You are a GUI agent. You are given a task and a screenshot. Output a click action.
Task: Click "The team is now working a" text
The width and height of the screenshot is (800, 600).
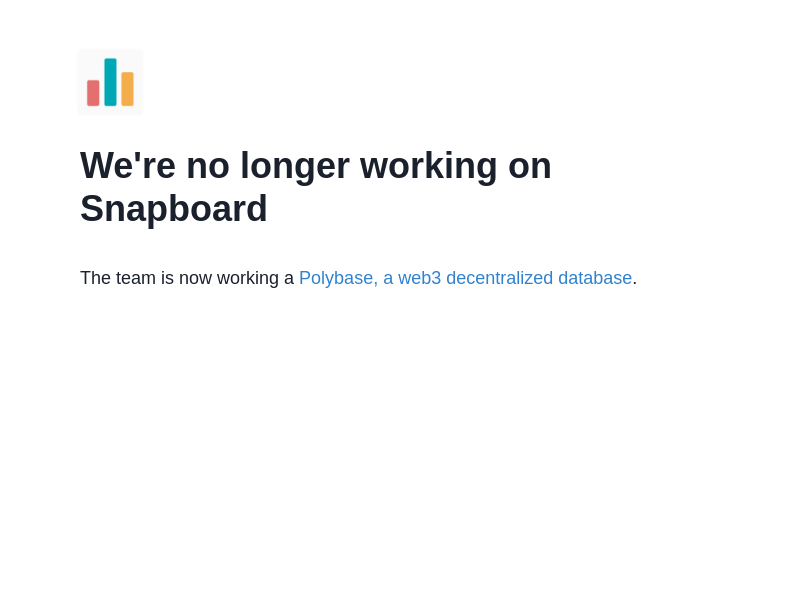tap(187, 278)
